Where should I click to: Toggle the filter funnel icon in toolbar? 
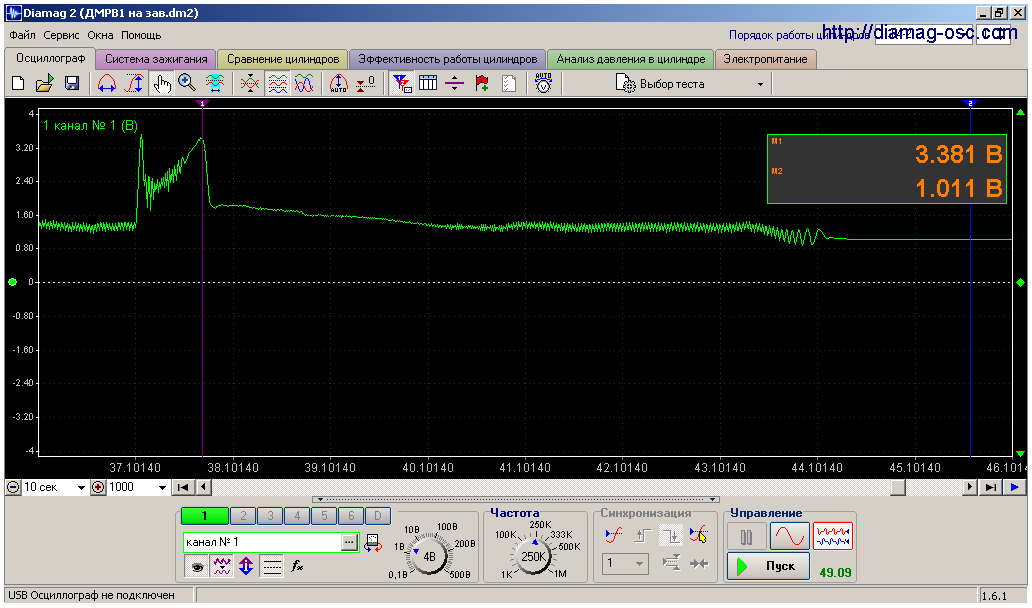click(401, 84)
